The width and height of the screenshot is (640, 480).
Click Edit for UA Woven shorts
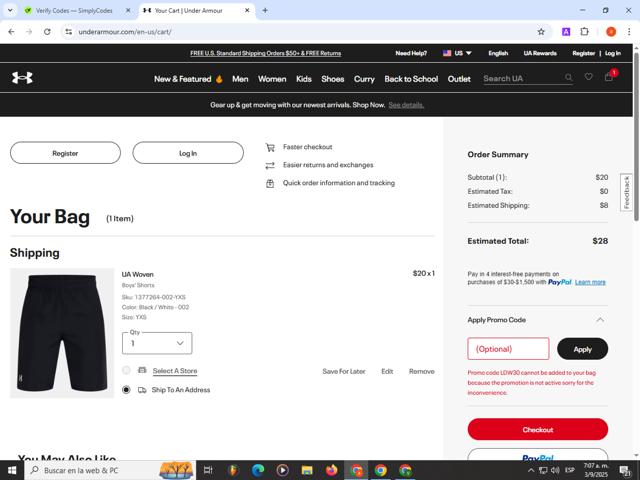tap(387, 371)
